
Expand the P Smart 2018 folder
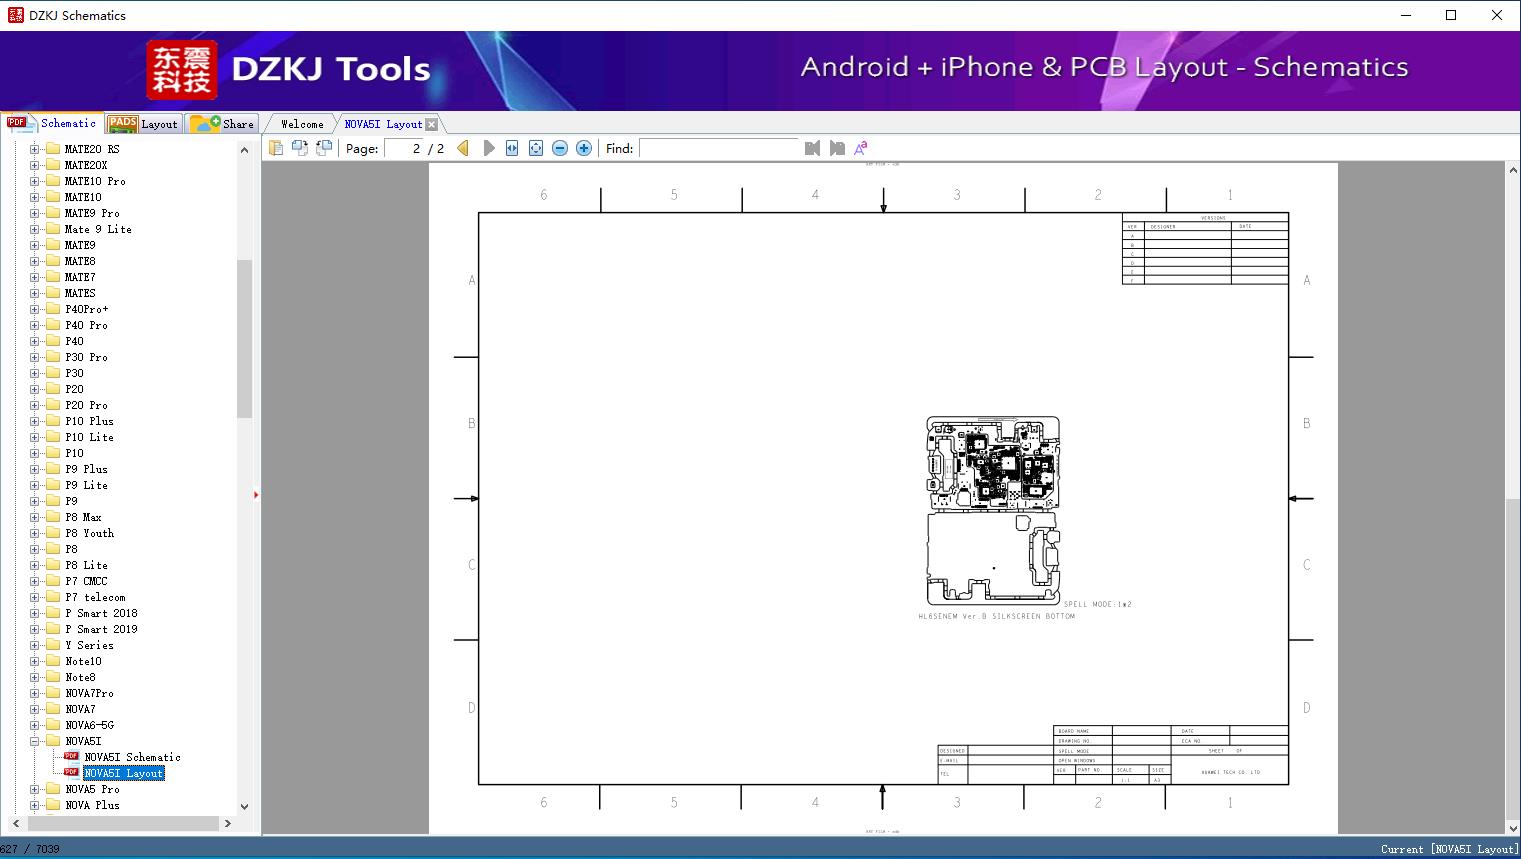[x=34, y=613]
